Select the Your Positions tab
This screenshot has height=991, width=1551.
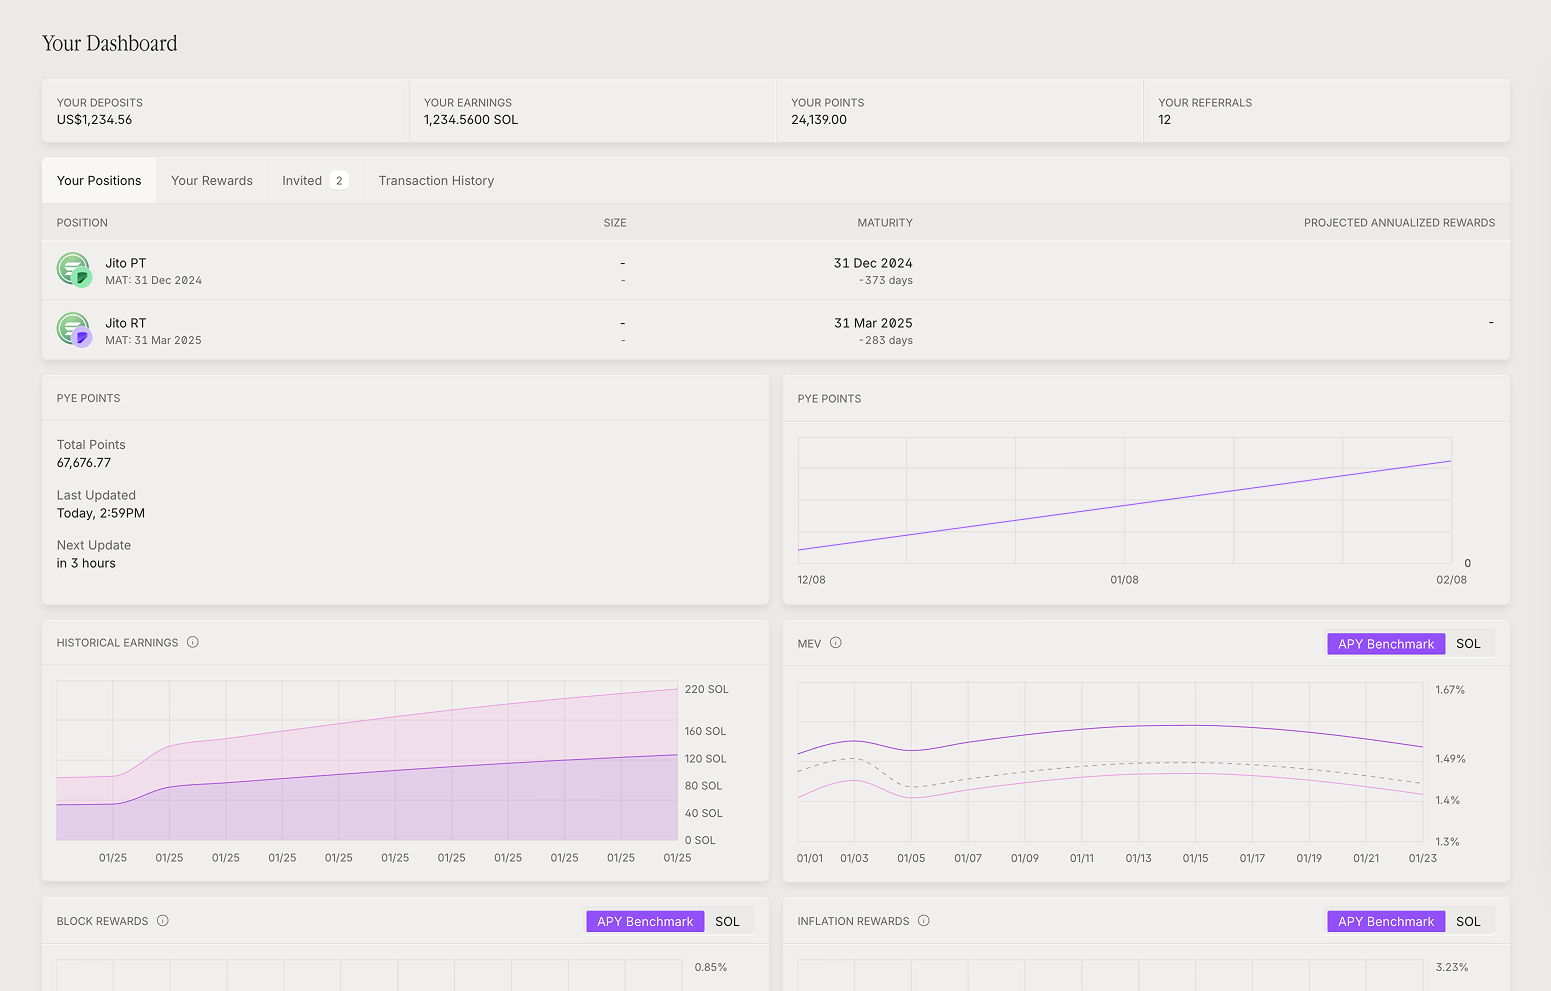(x=99, y=181)
